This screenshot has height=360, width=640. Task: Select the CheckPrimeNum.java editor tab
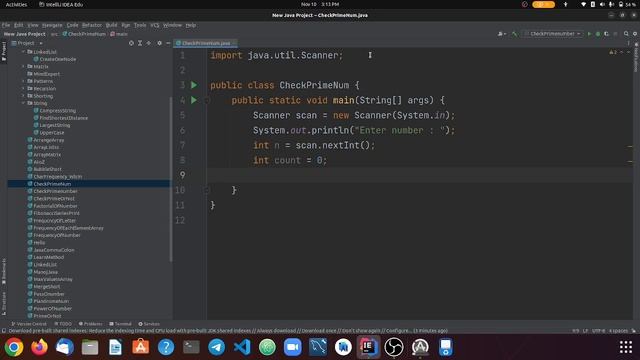click(206, 43)
